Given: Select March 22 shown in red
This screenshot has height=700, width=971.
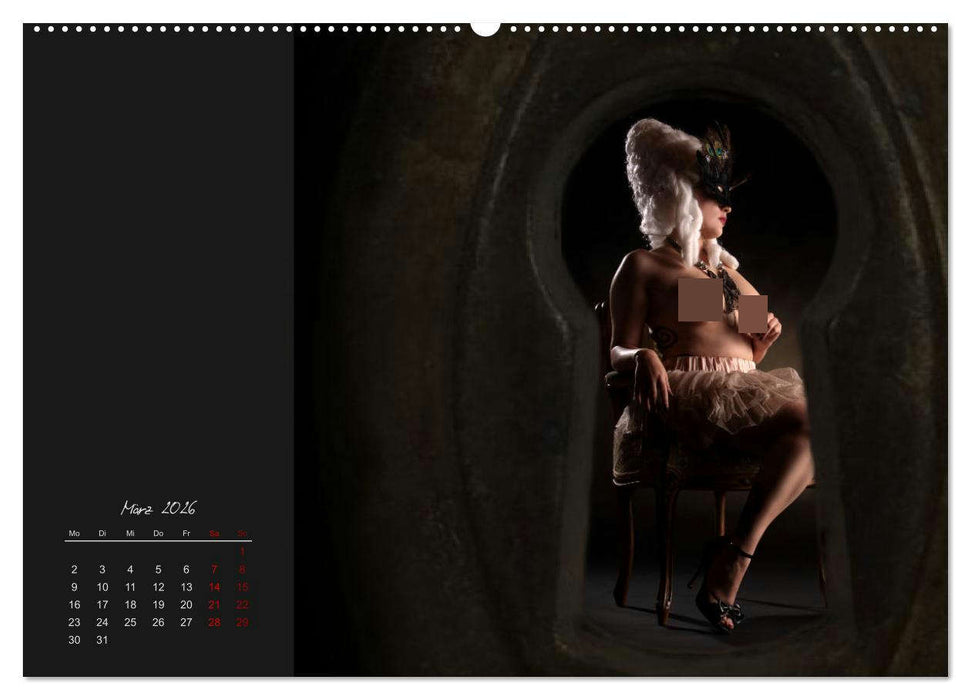Looking at the screenshot, I should click(242, 604).
